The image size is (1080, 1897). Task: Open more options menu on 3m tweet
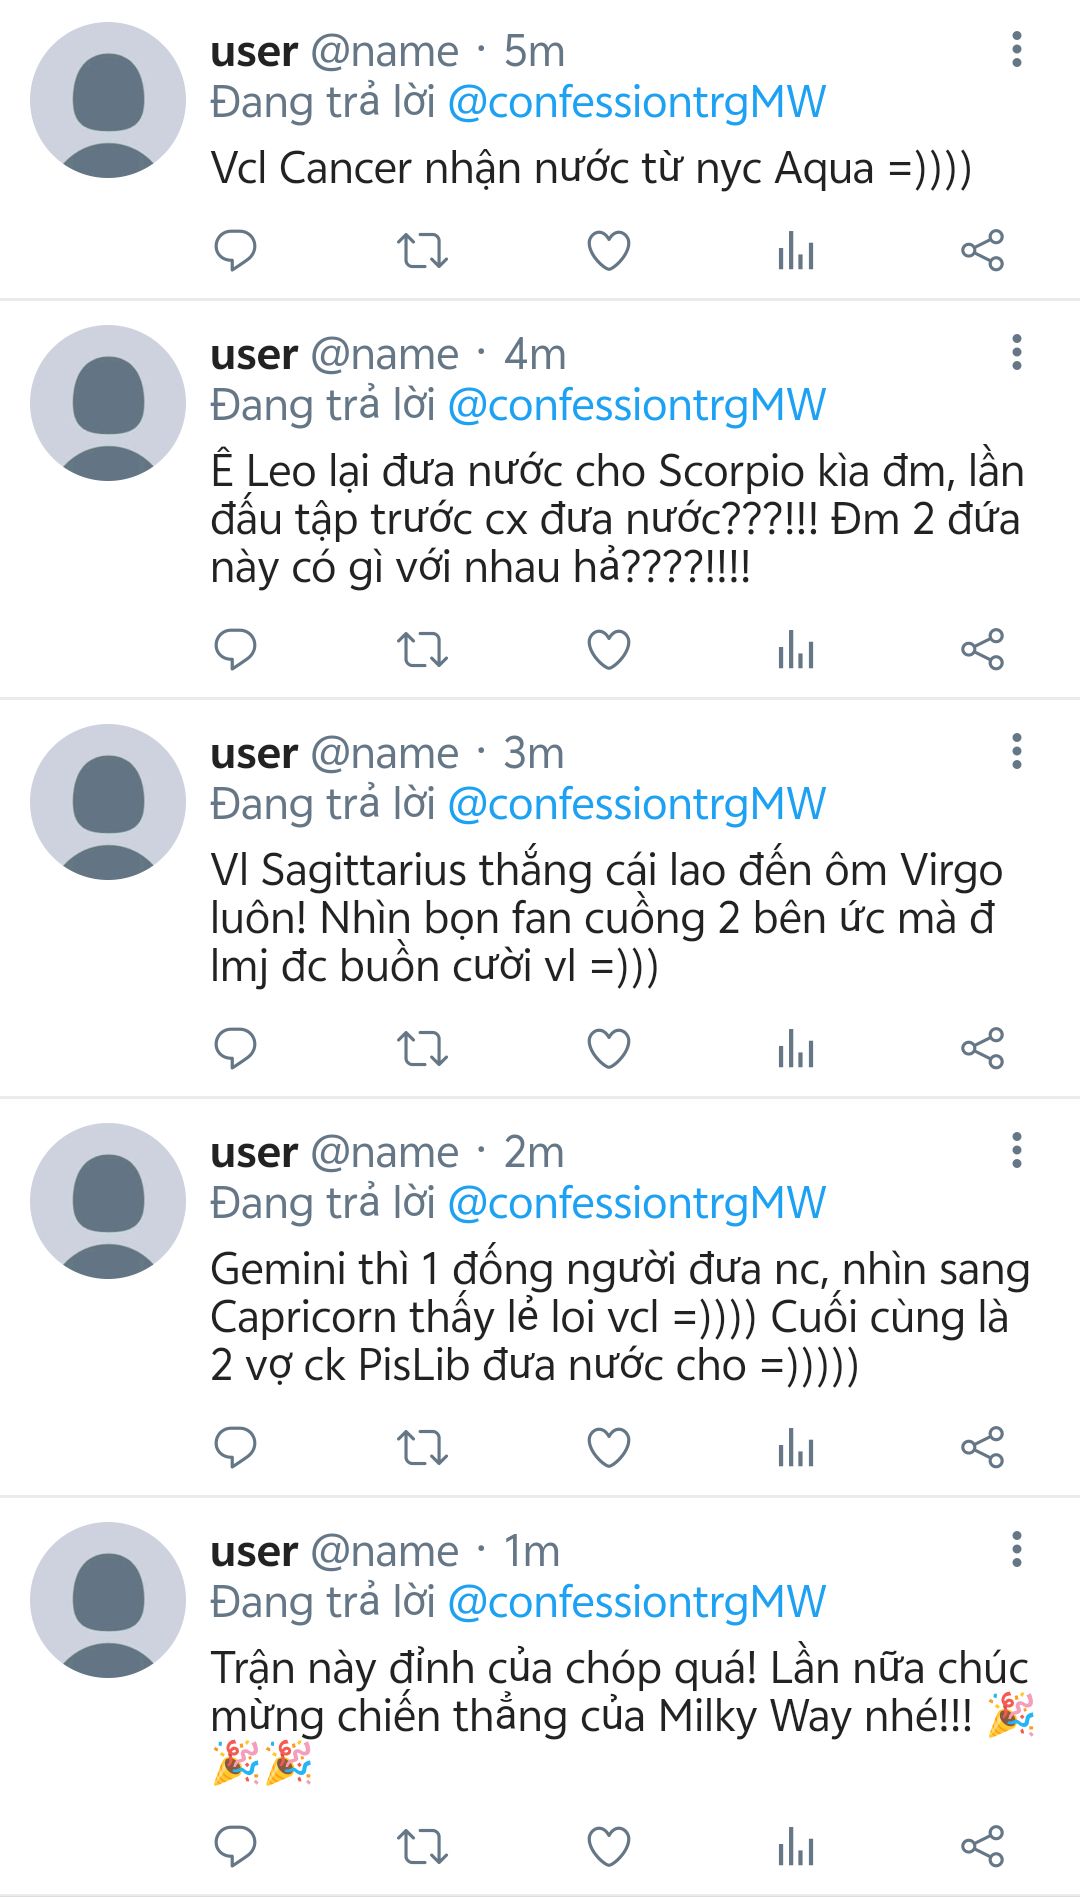click(x=1016, y=752)
